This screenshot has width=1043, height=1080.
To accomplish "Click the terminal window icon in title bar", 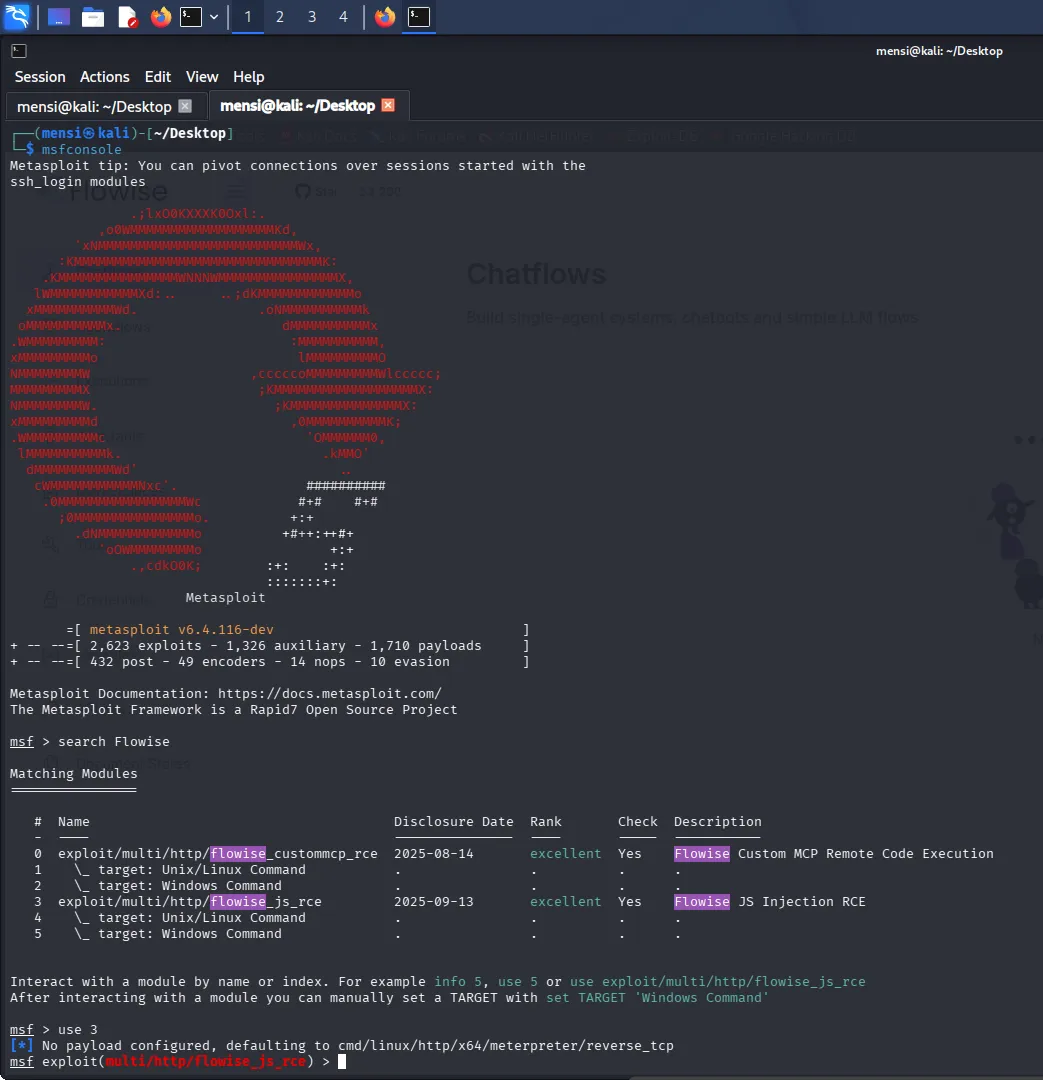I will coord(19,51).
